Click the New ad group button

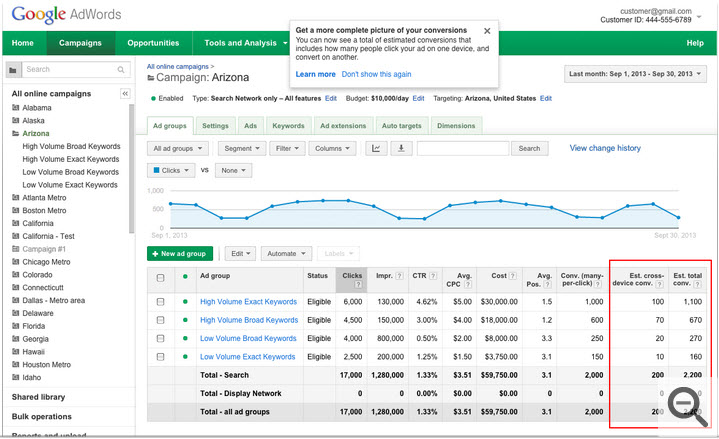click(x=180, y=254)
